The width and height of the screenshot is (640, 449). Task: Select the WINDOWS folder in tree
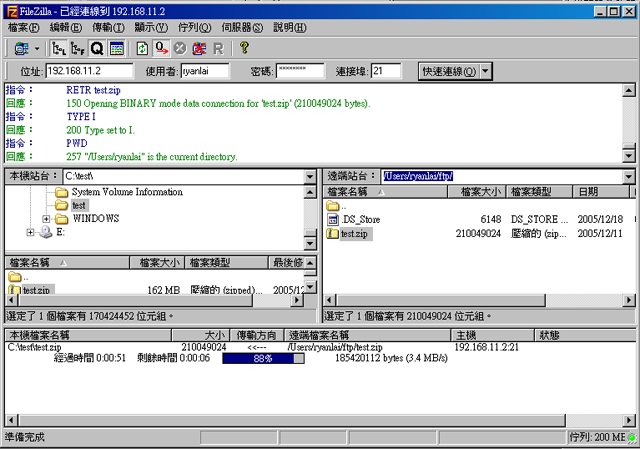96,219
